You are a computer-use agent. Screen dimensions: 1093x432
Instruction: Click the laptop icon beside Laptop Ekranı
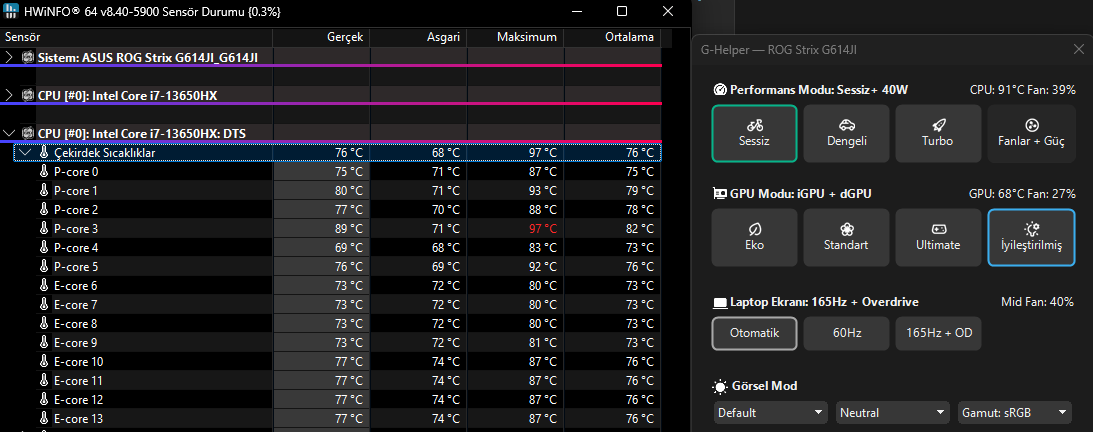pos(720,303)
